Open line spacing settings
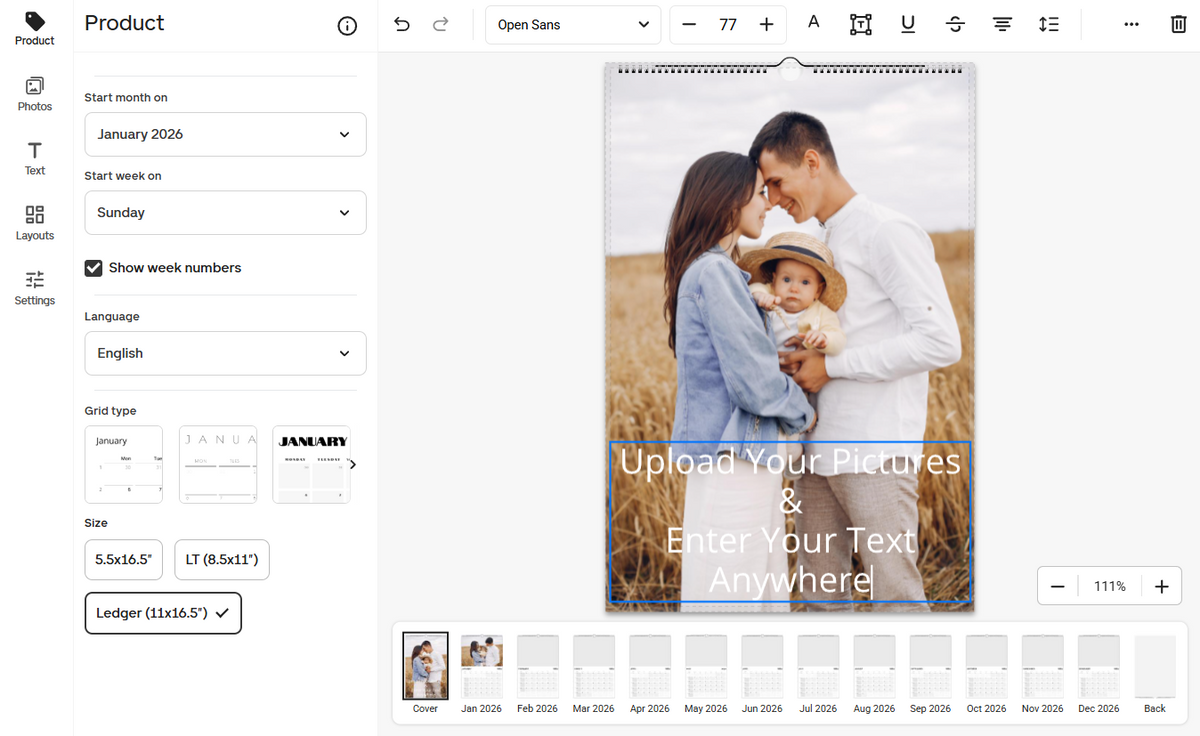The height and width of the screenshot is (736, 1200). [1048, 25]
